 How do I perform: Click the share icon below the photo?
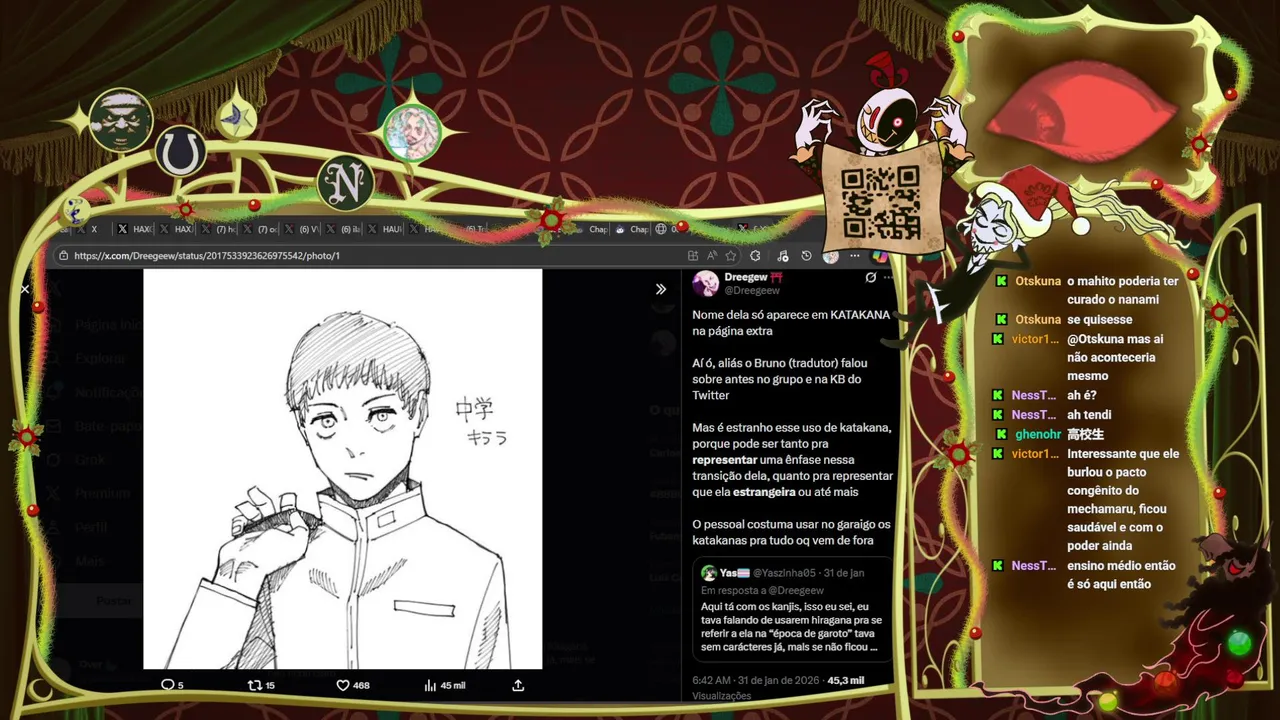(518, 685)
